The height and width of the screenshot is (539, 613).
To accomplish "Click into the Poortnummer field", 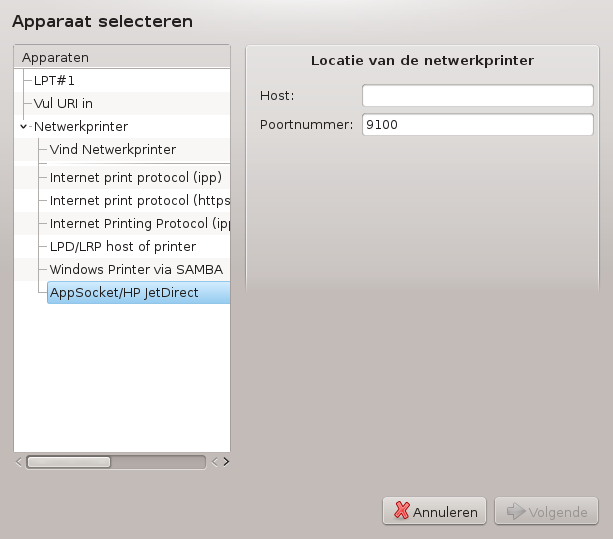I will click(x=478, y=124).
